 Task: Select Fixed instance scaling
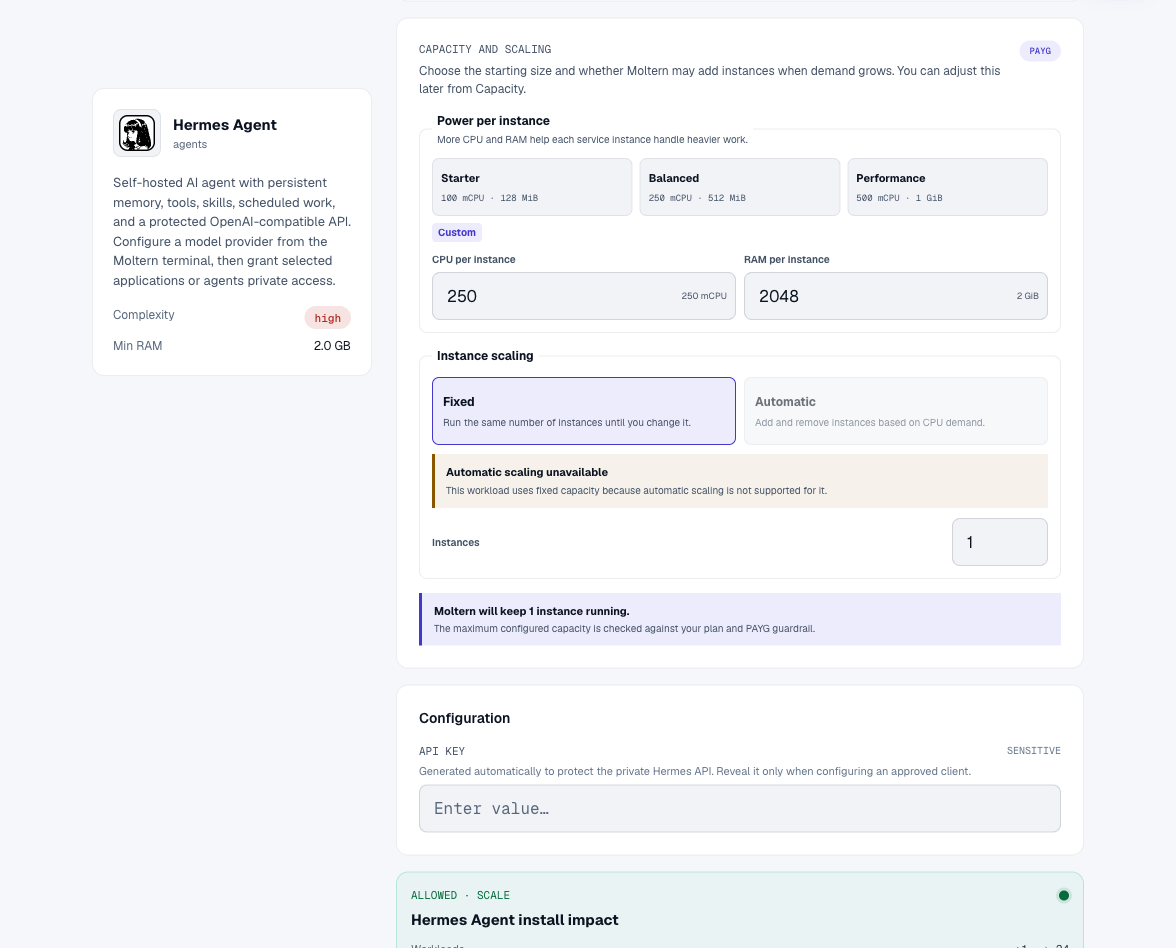click(x=584, y=411)
